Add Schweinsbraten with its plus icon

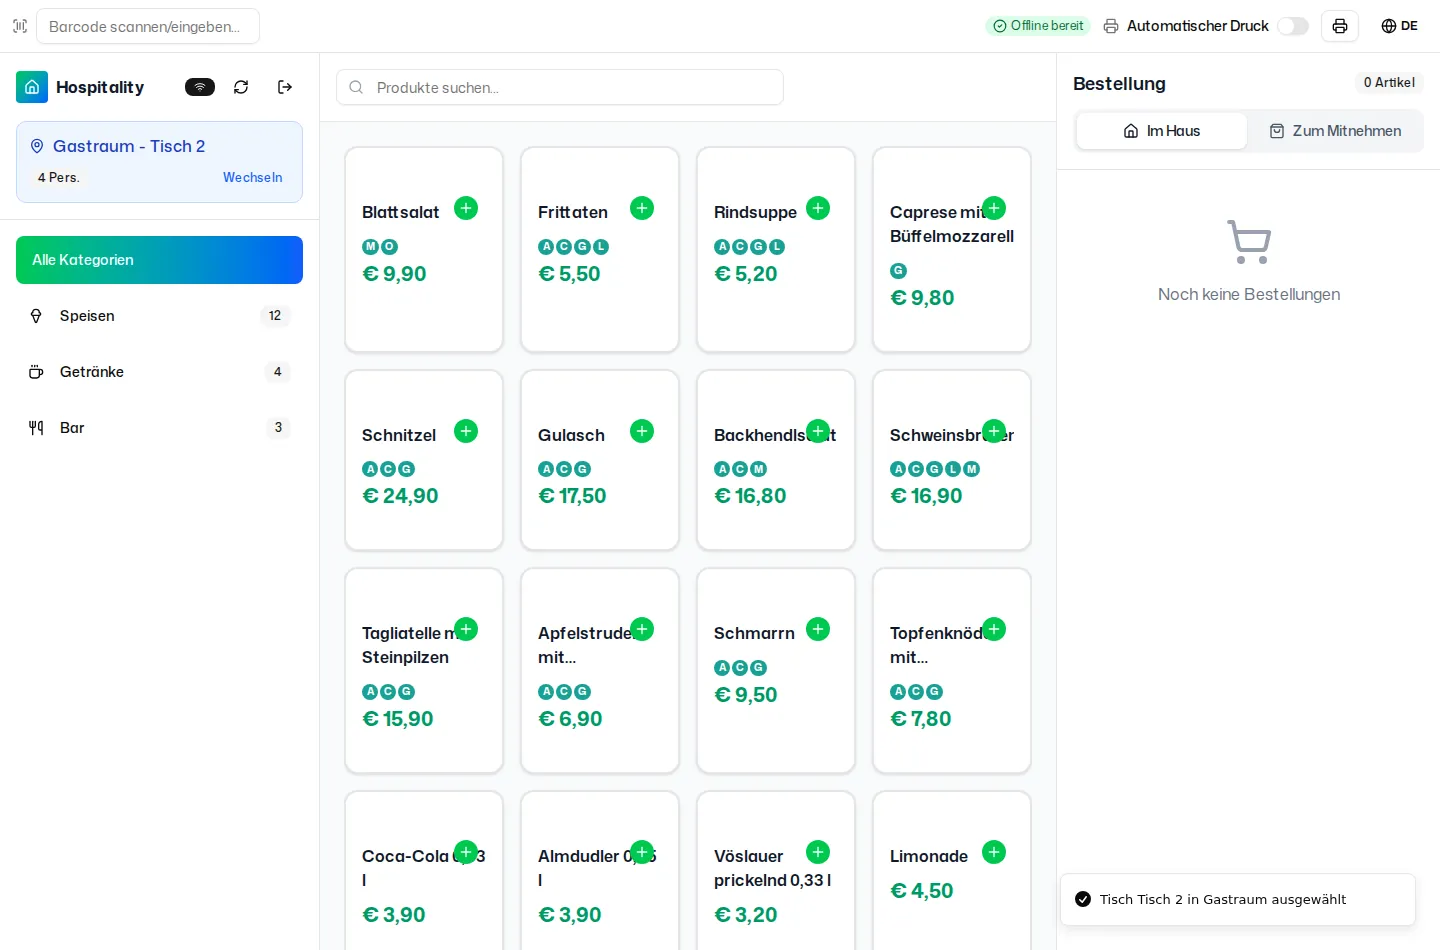coord(994,431)
